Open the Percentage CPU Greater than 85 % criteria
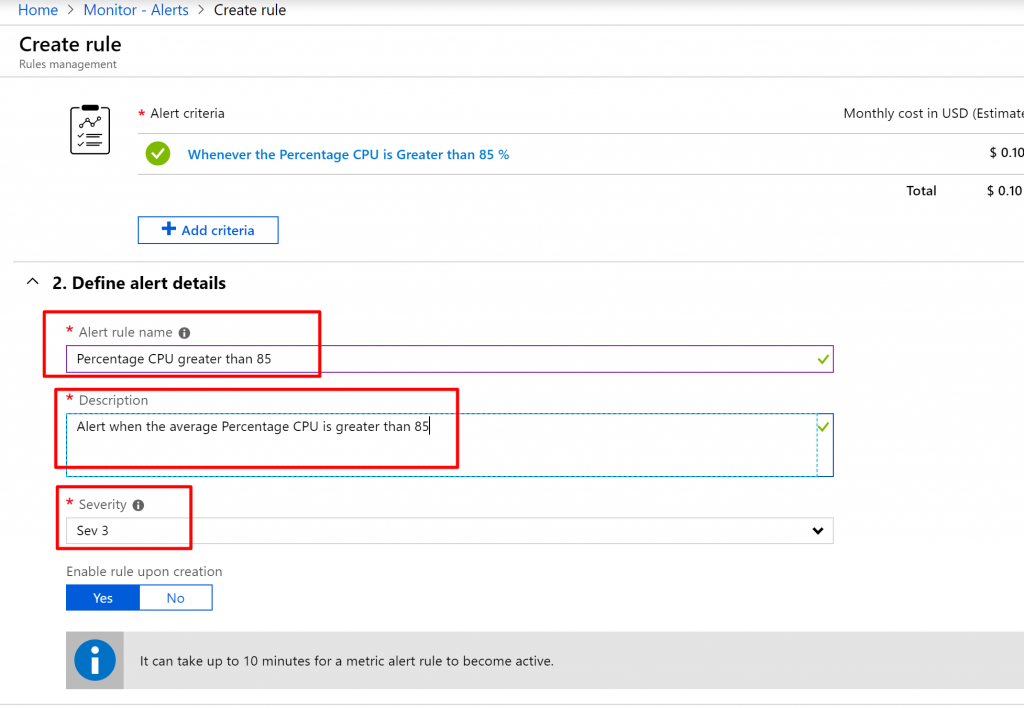 [x=348, y=155]
